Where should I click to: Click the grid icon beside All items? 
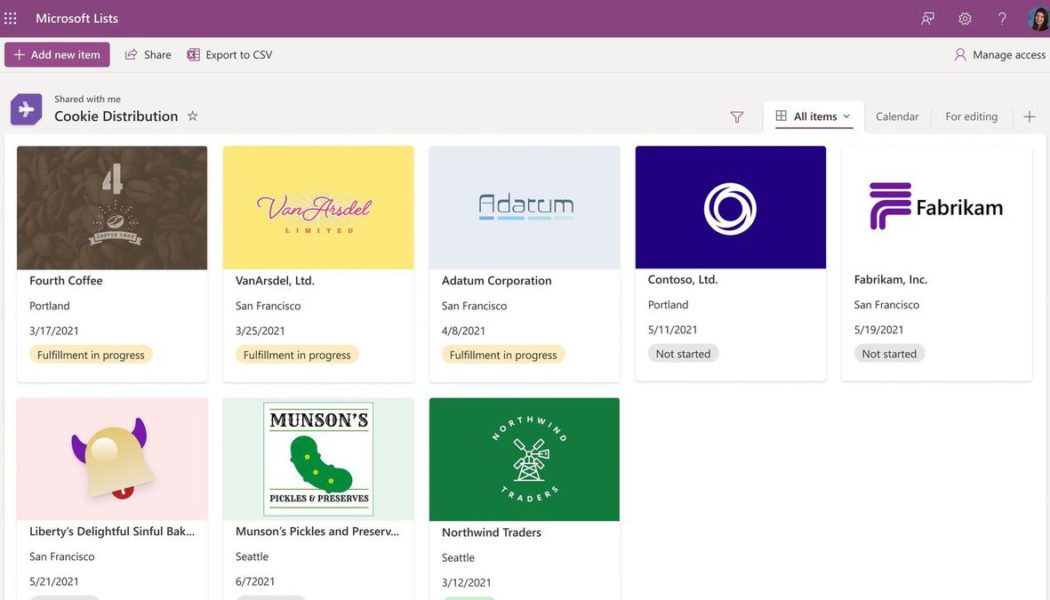(x=782, y=116)
